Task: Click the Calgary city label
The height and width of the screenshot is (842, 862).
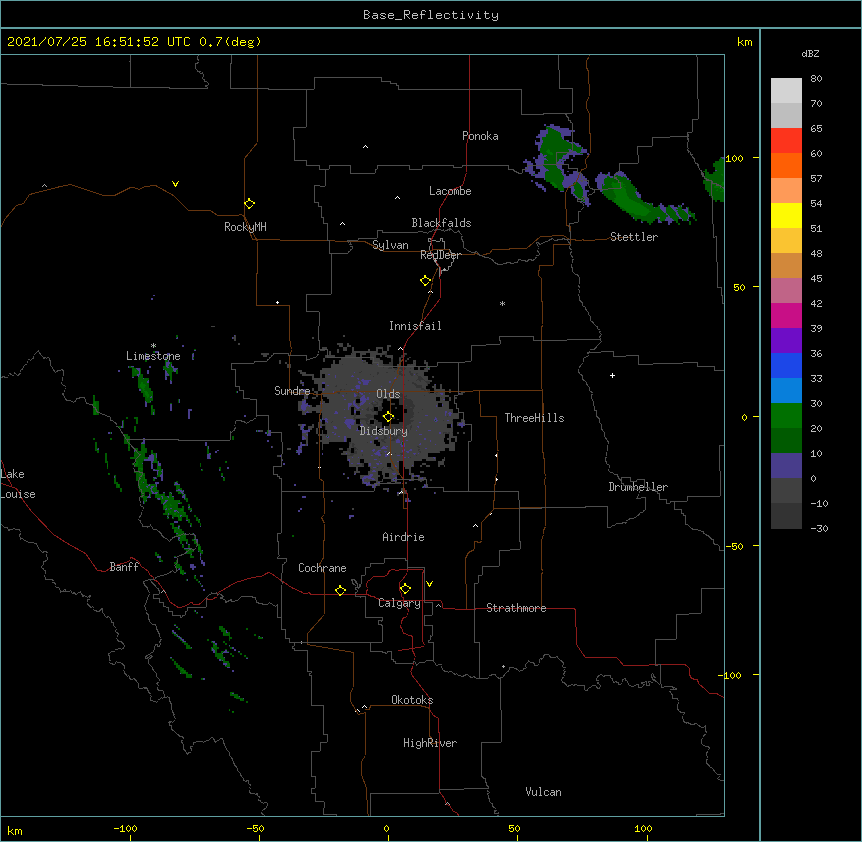Action: coord(399,603)
